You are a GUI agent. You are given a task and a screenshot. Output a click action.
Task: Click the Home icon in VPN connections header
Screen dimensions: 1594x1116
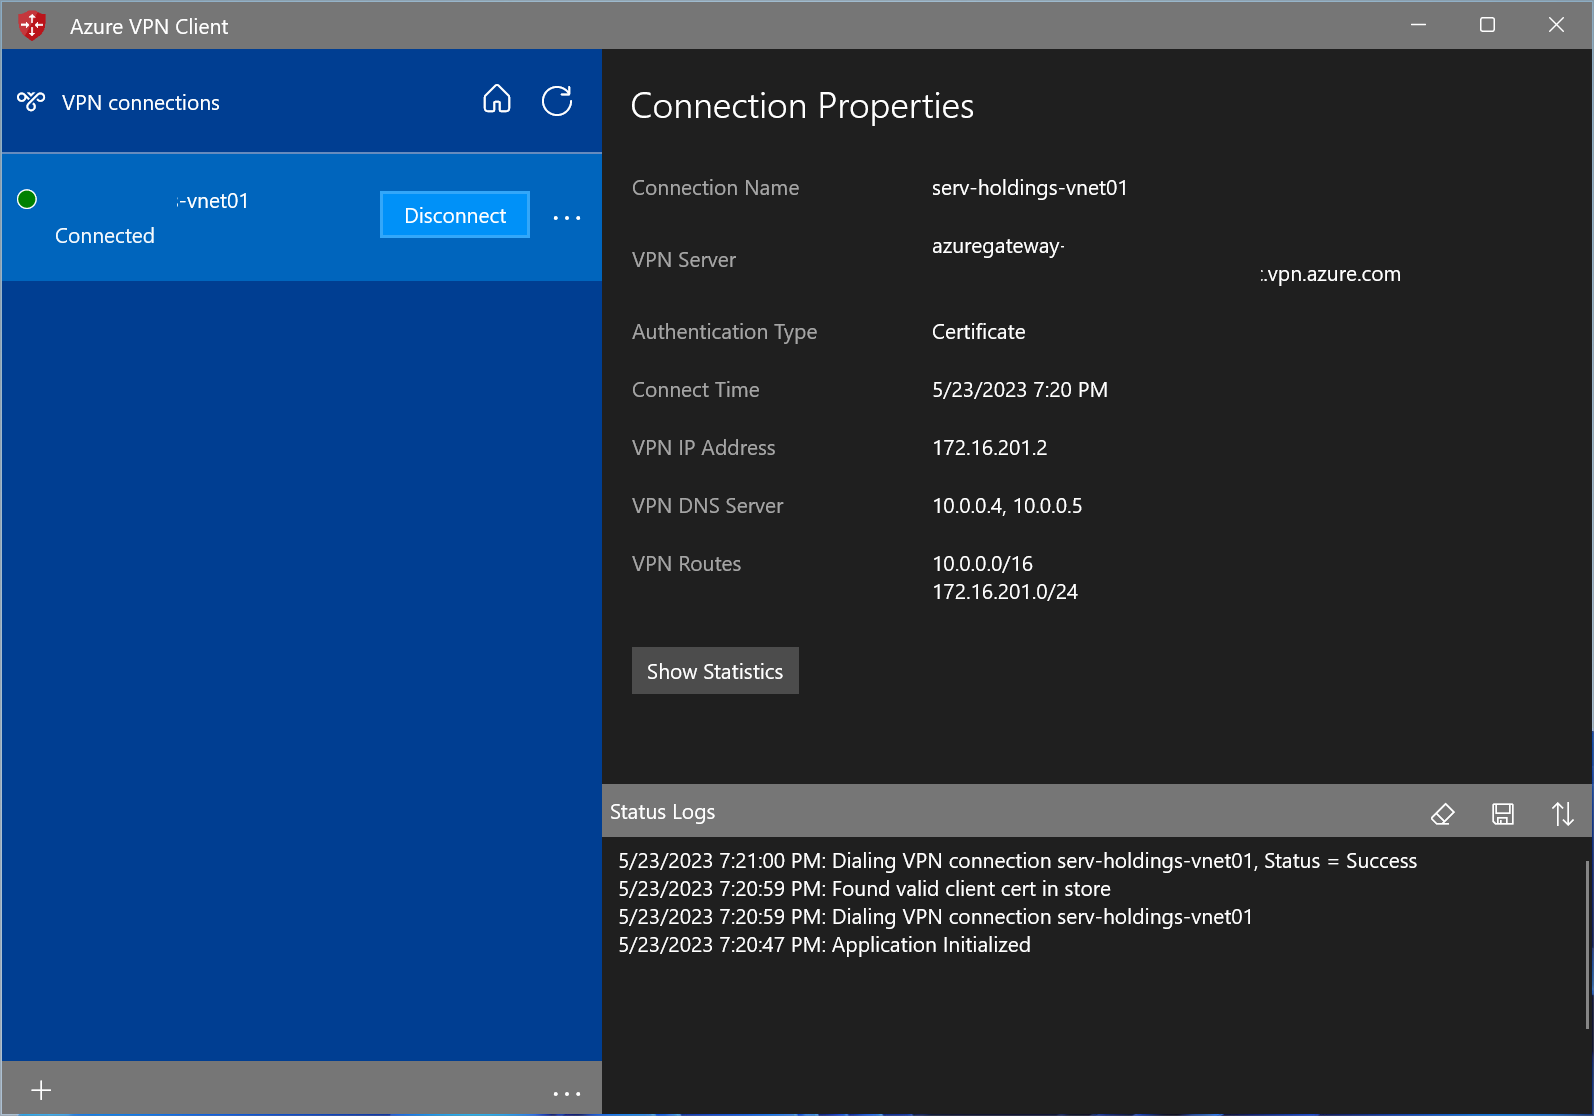point(497,100)
